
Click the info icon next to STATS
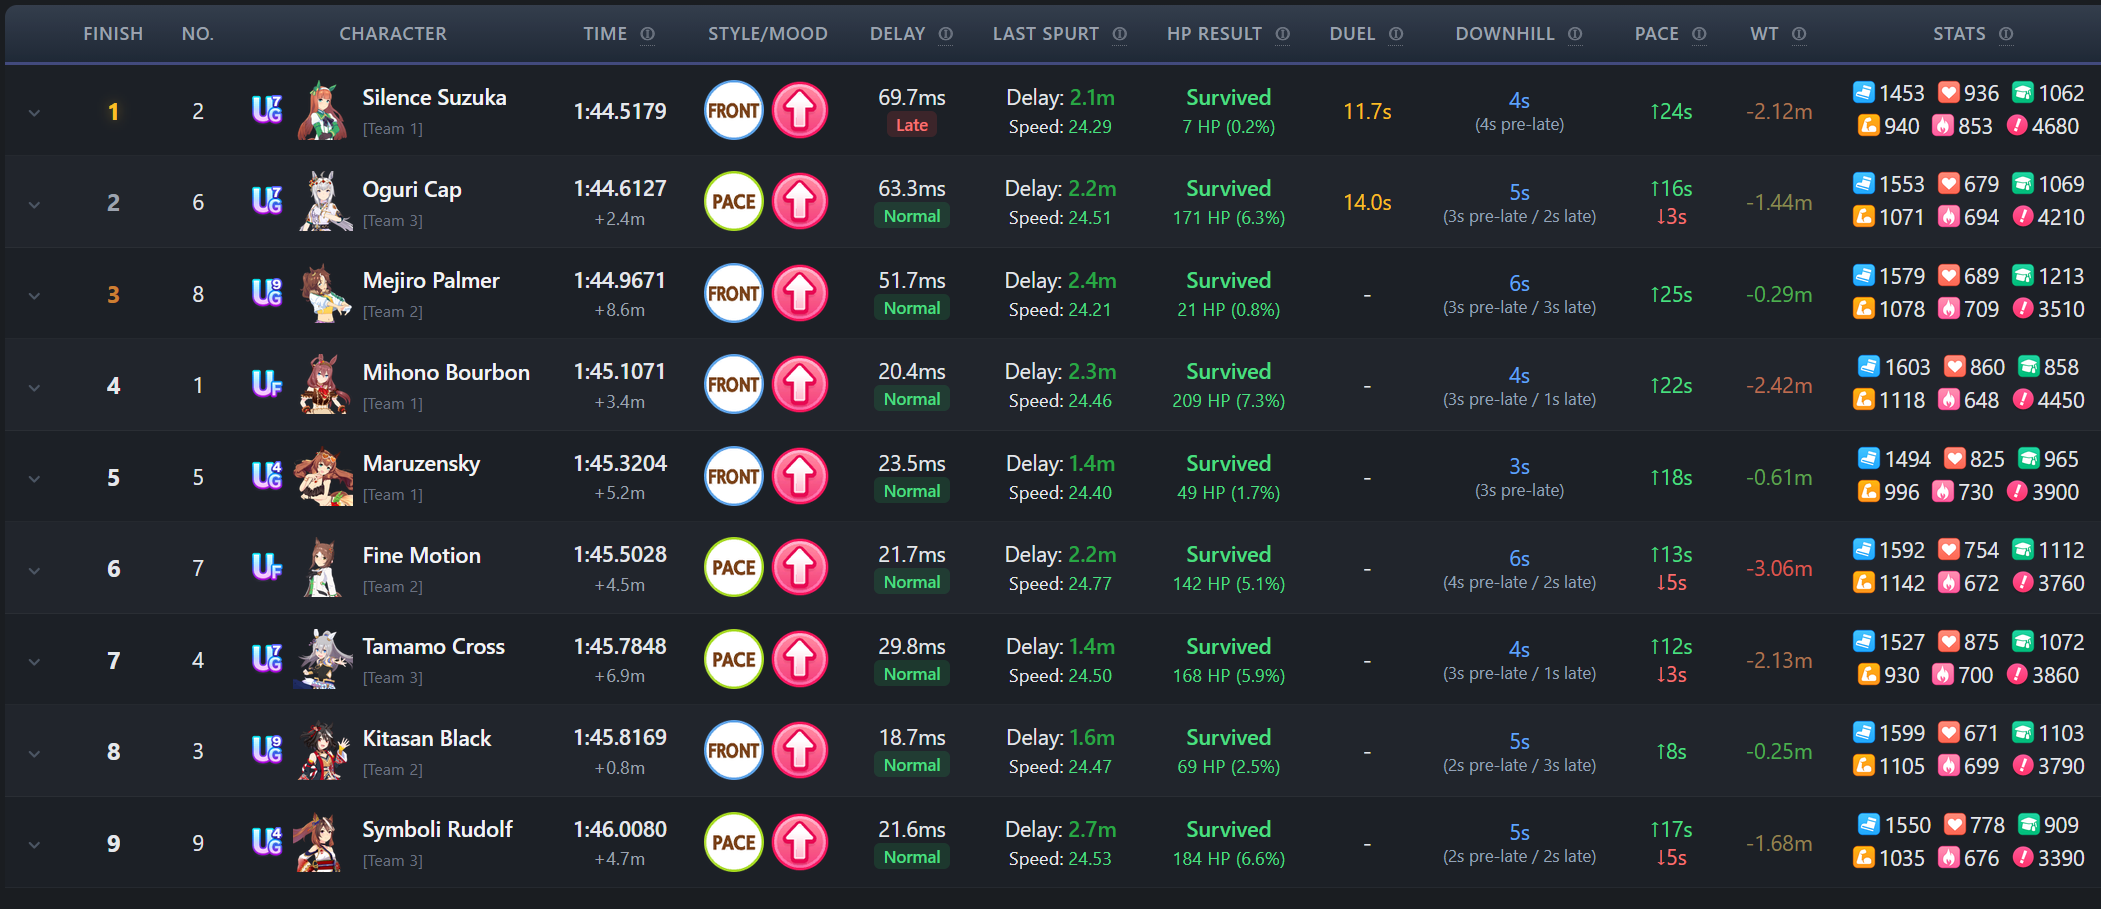click(x=2006, y=34)
